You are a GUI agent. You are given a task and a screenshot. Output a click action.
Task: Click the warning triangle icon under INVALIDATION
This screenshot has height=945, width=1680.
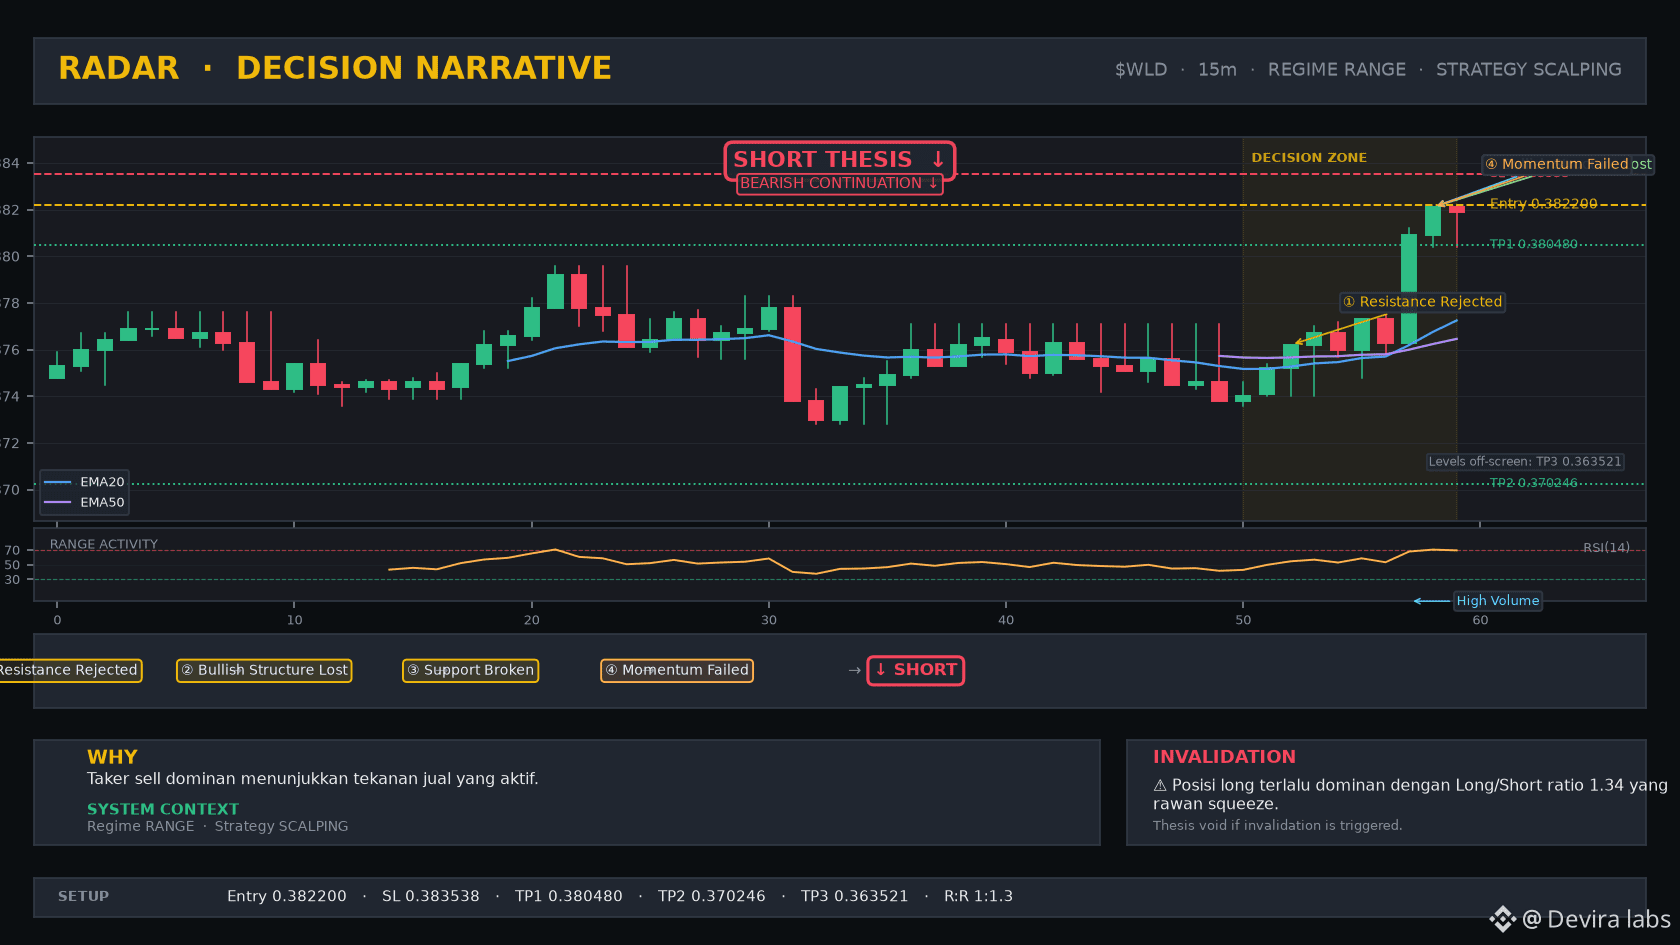point(1160,786)
